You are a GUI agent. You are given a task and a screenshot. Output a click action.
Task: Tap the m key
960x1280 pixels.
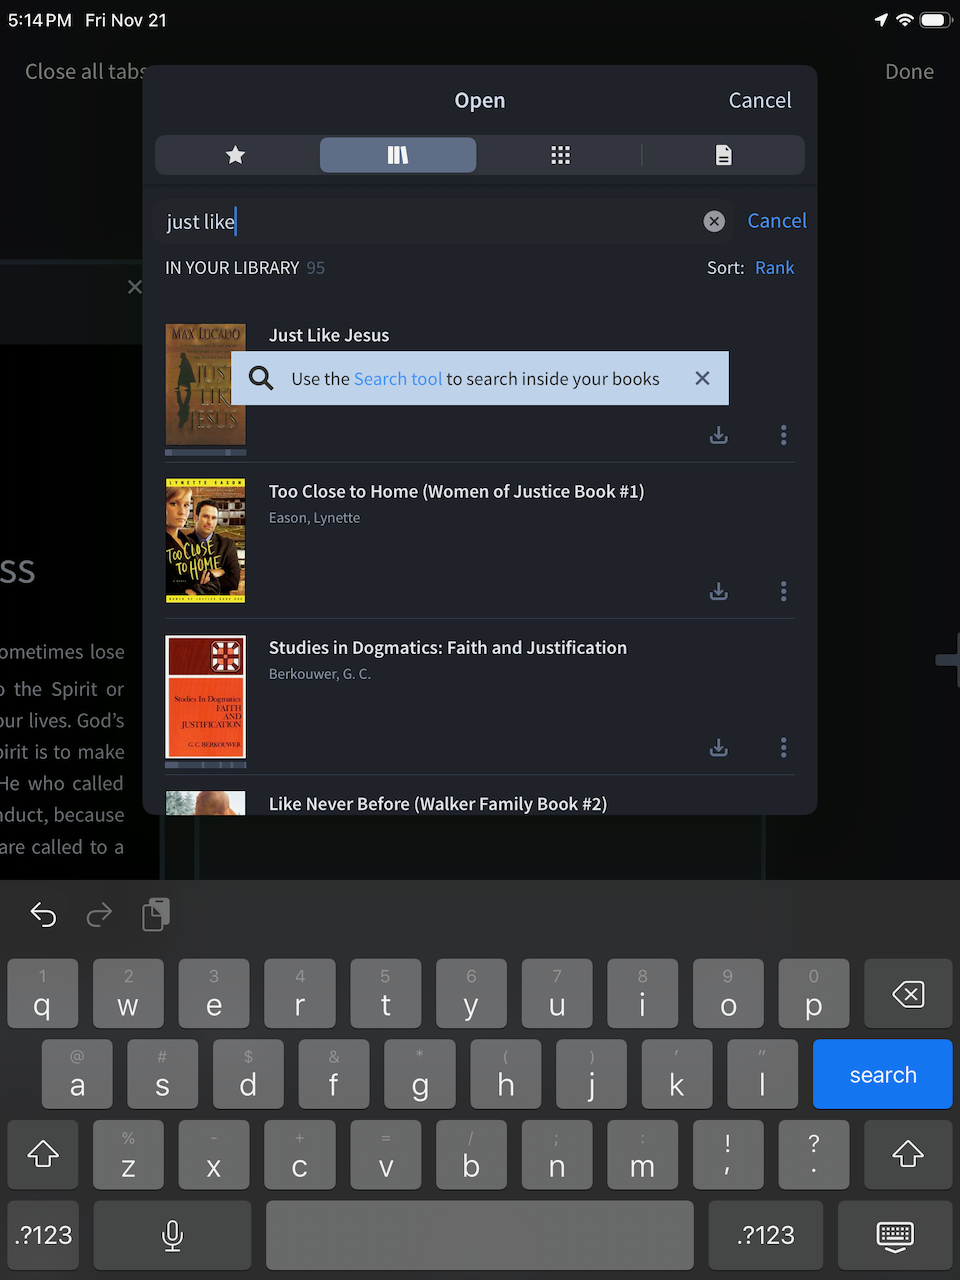(x=642, y=1154)
